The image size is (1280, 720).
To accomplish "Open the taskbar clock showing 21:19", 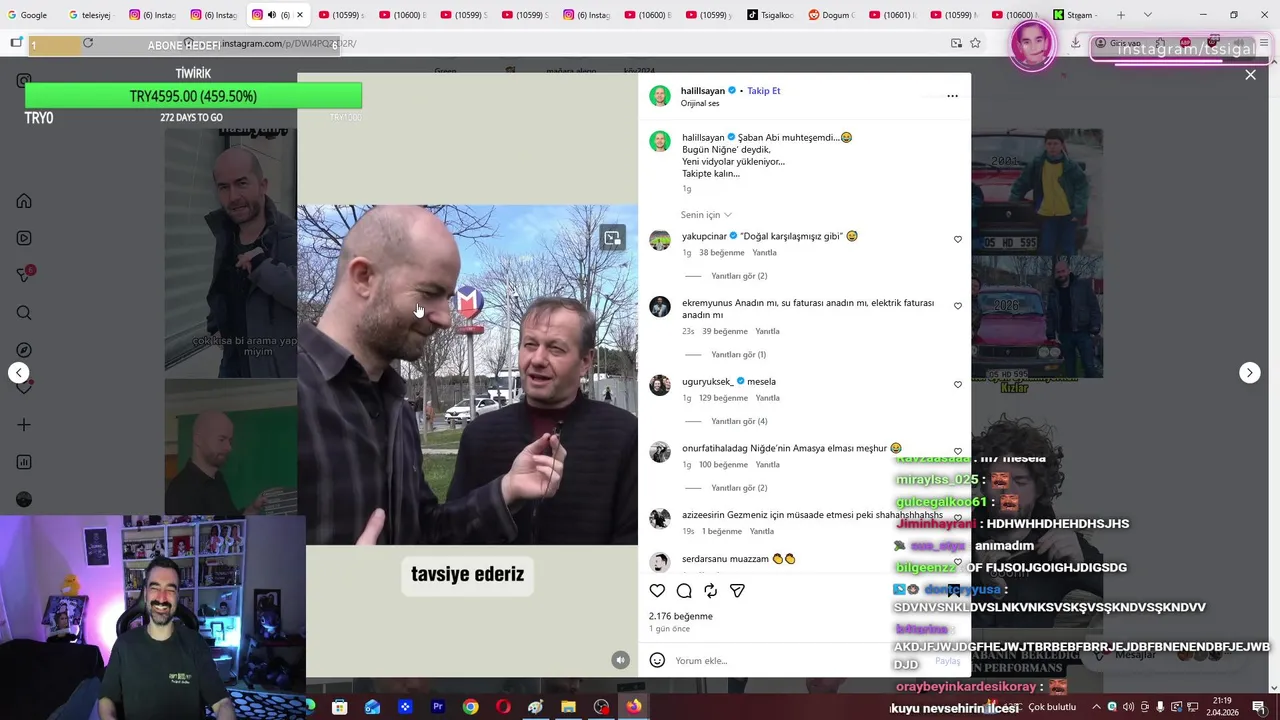I will click(x=1222, y=706).
